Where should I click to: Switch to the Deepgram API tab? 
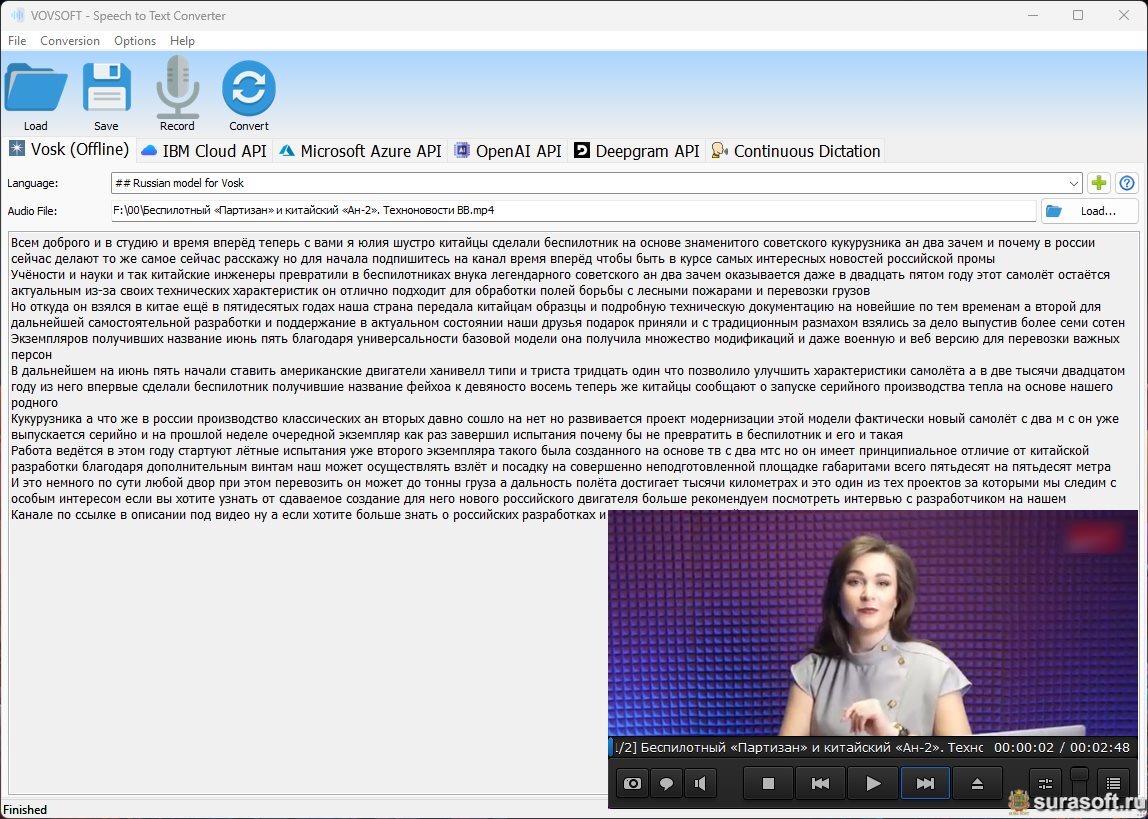coord(637,151)
